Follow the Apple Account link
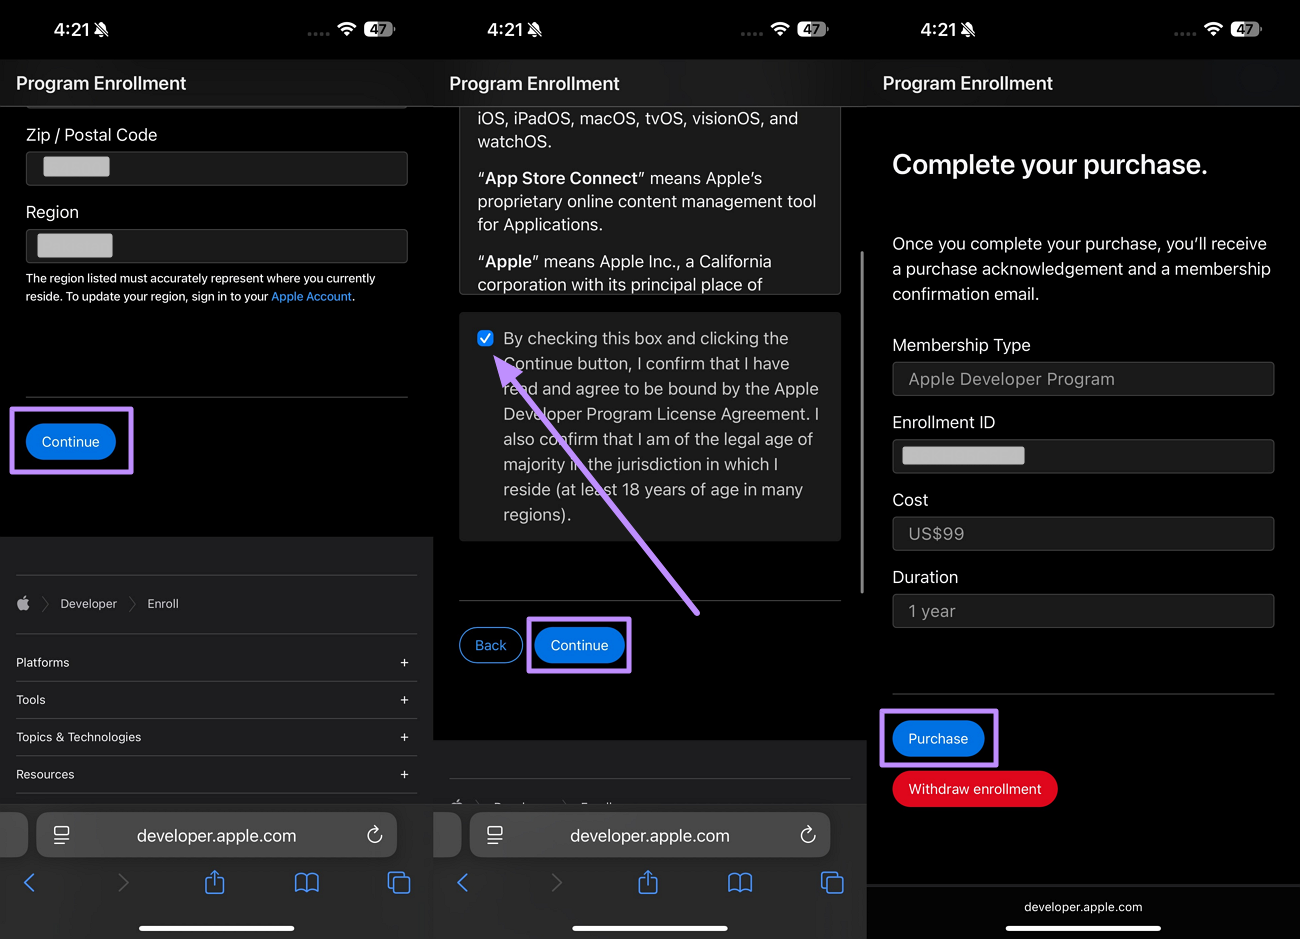 click(311, 297)
